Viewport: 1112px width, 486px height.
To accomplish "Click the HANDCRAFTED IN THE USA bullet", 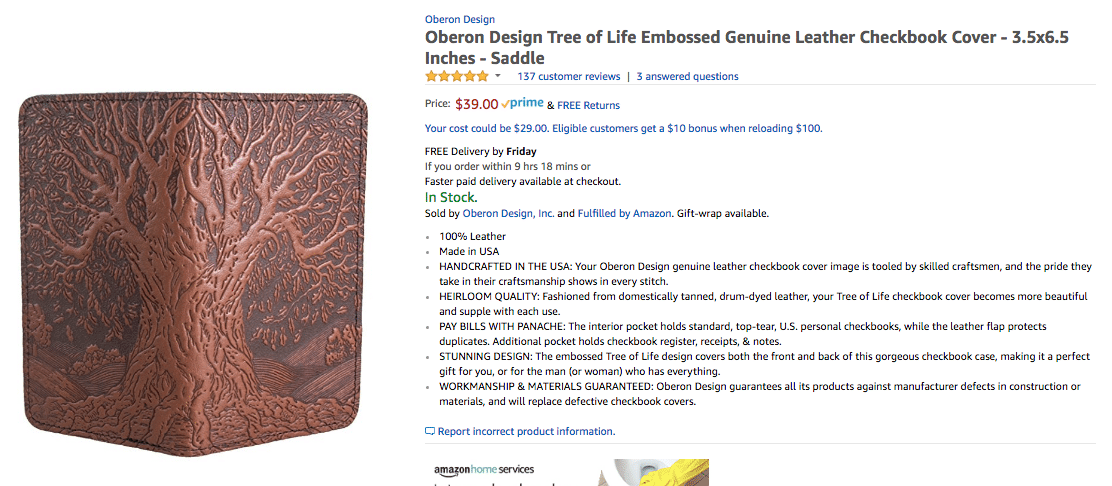I will [x=765, y=274].
